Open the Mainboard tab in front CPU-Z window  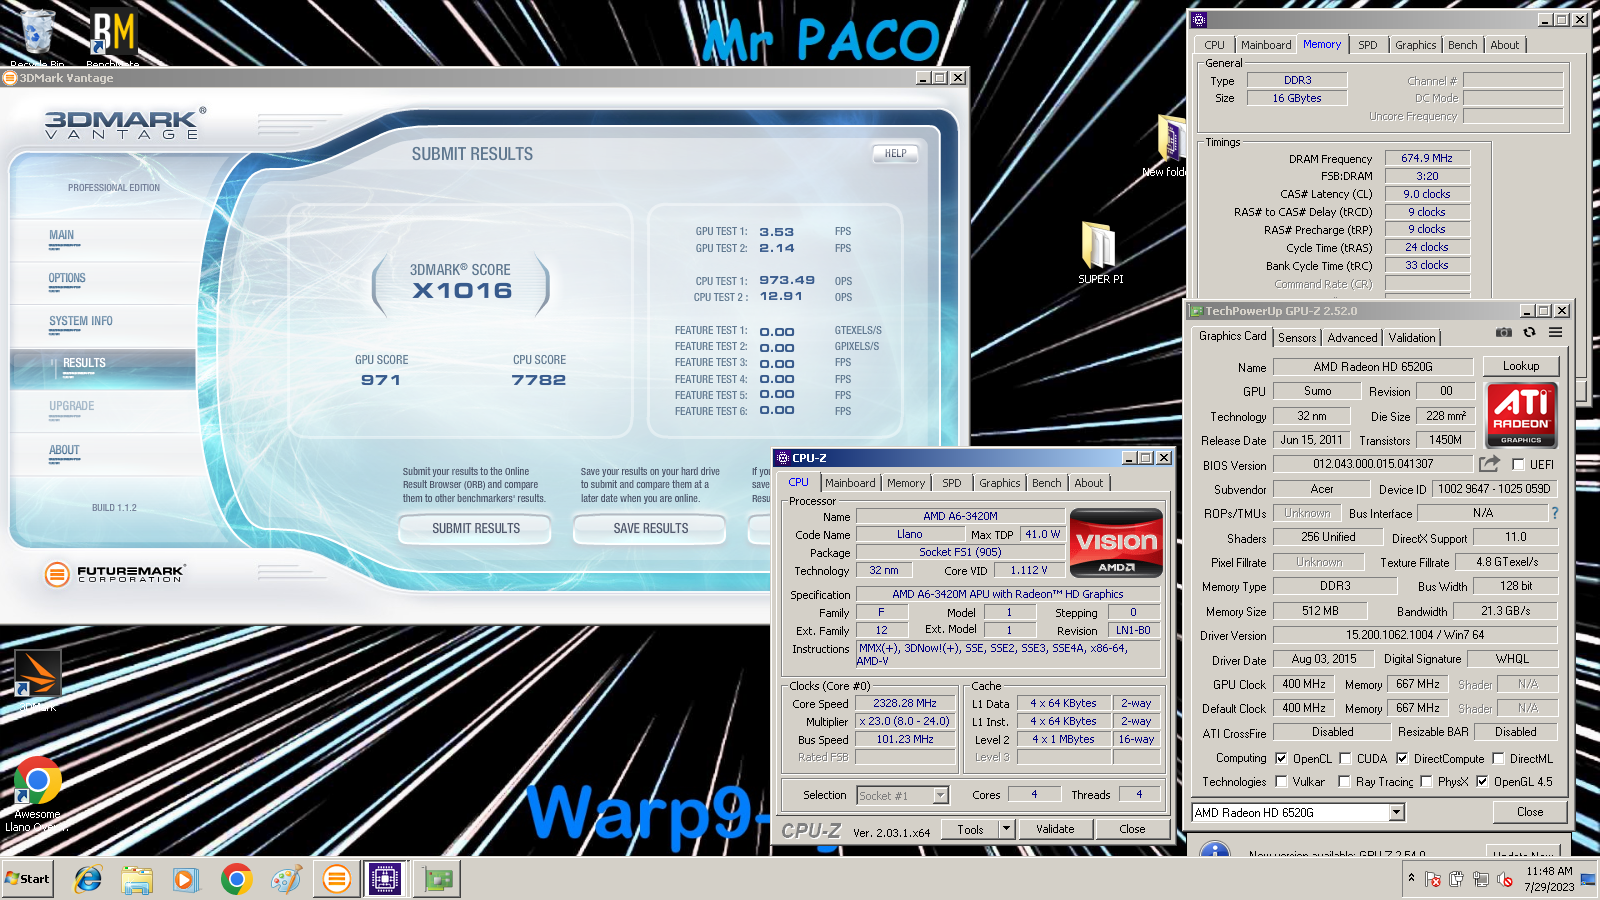click(850, 483)
